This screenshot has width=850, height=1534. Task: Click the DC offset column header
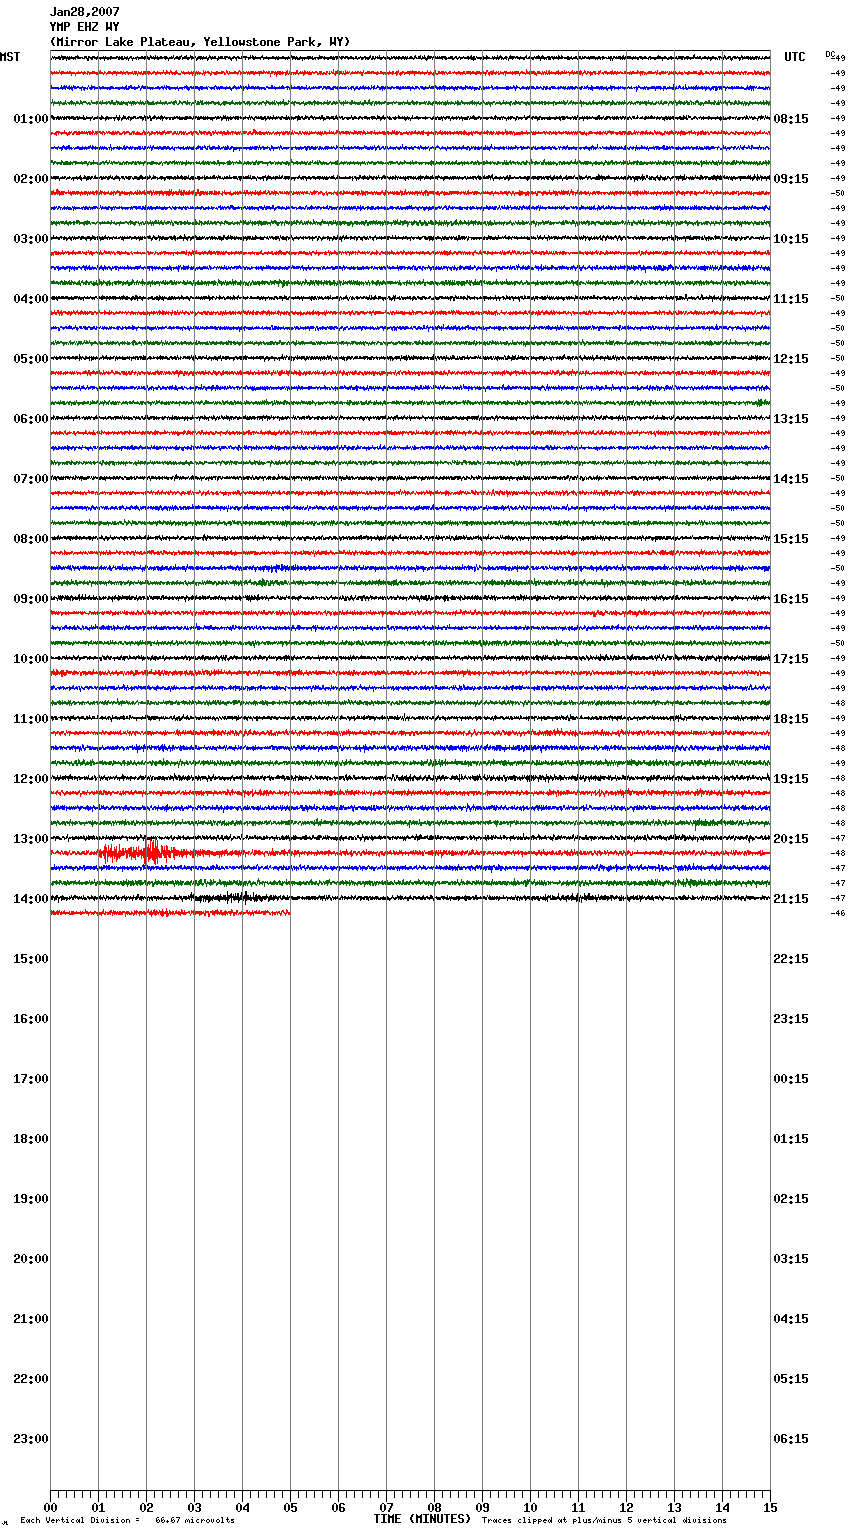[x=830, y=54]
